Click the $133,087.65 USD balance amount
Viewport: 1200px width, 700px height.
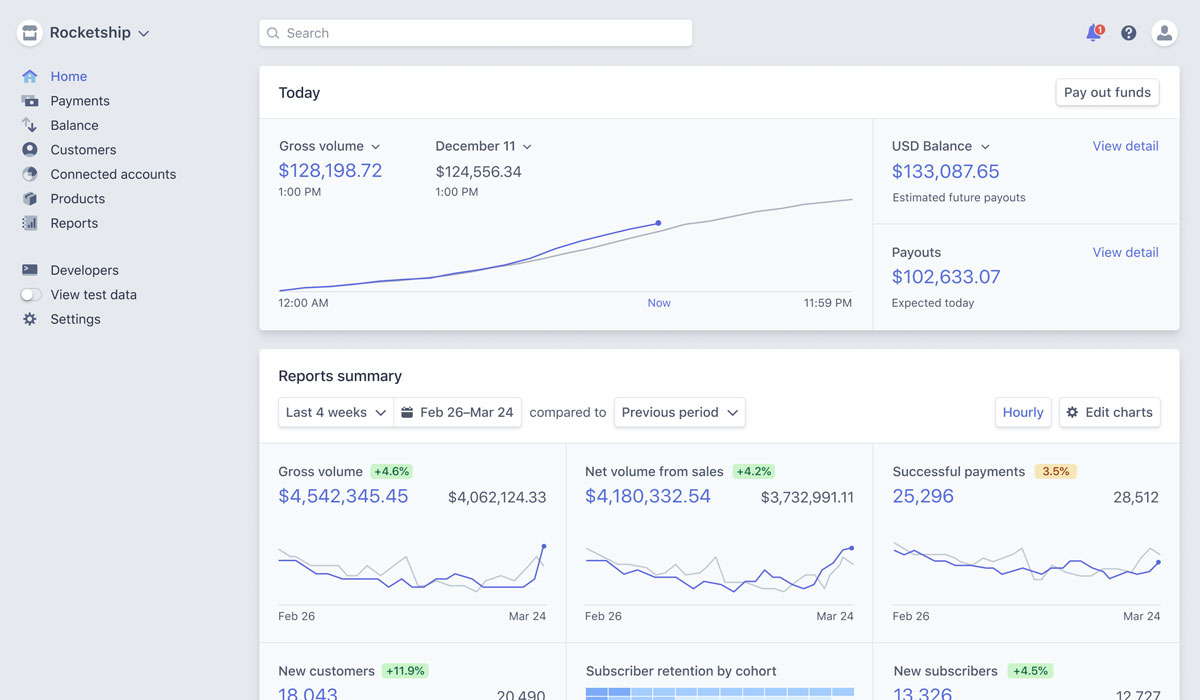[x=945, y=171]
